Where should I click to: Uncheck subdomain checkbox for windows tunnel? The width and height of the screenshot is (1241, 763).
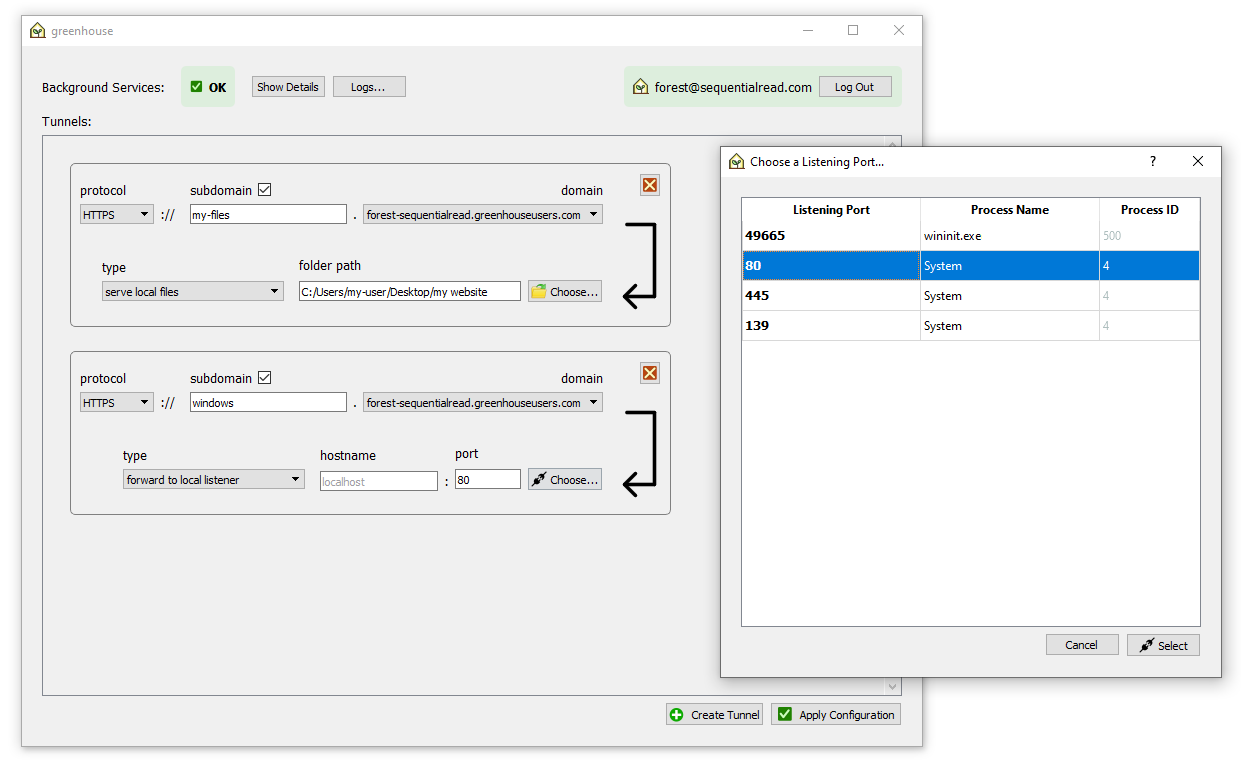[265, 378]
